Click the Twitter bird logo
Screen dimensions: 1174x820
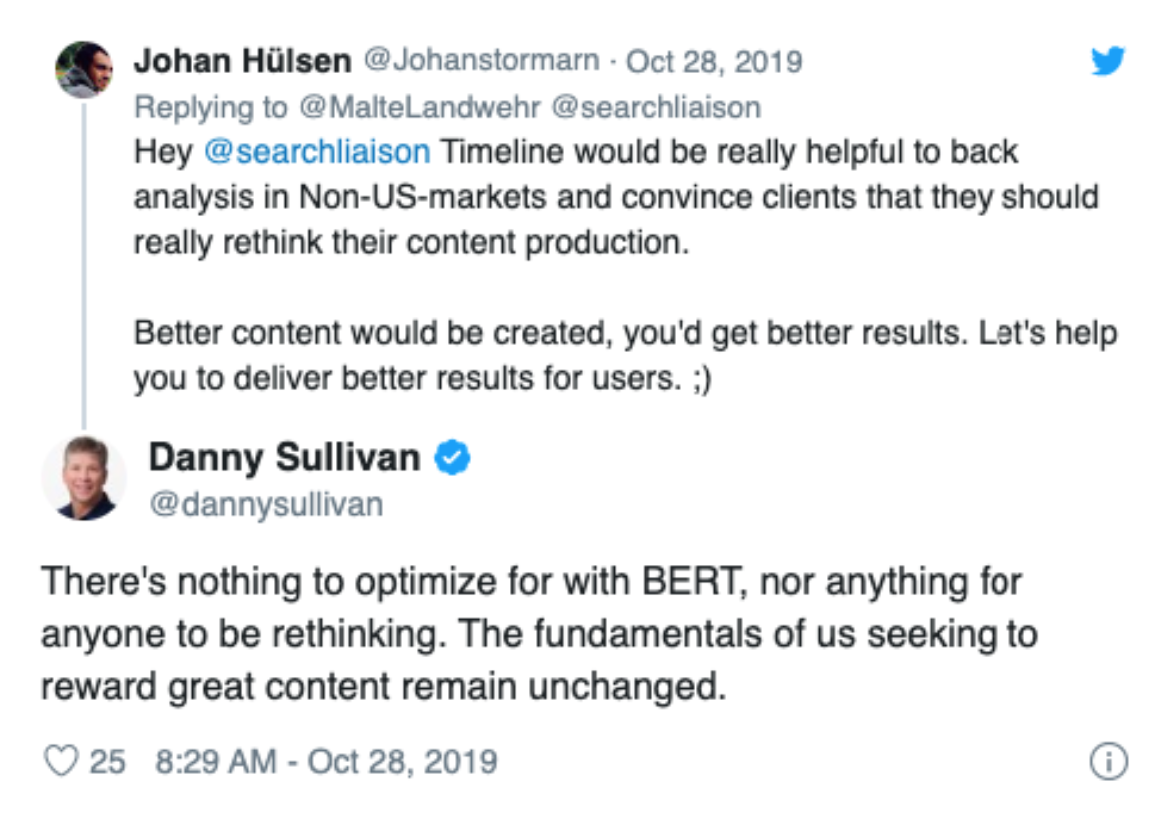[x=1107, y=61]
